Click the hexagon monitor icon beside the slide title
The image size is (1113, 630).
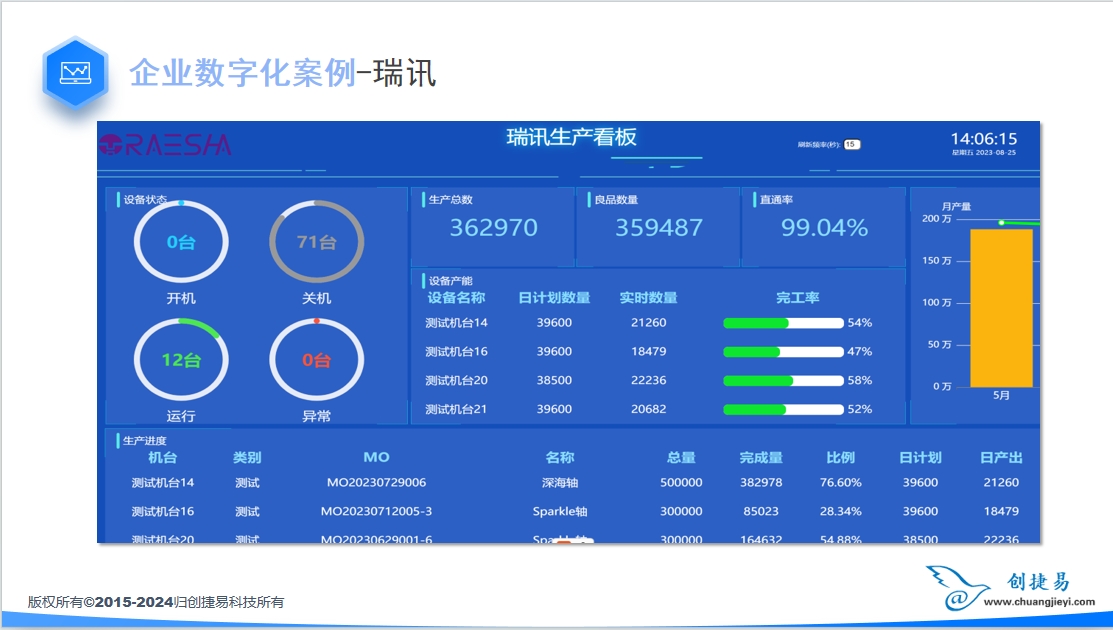[x=75, y=72]
